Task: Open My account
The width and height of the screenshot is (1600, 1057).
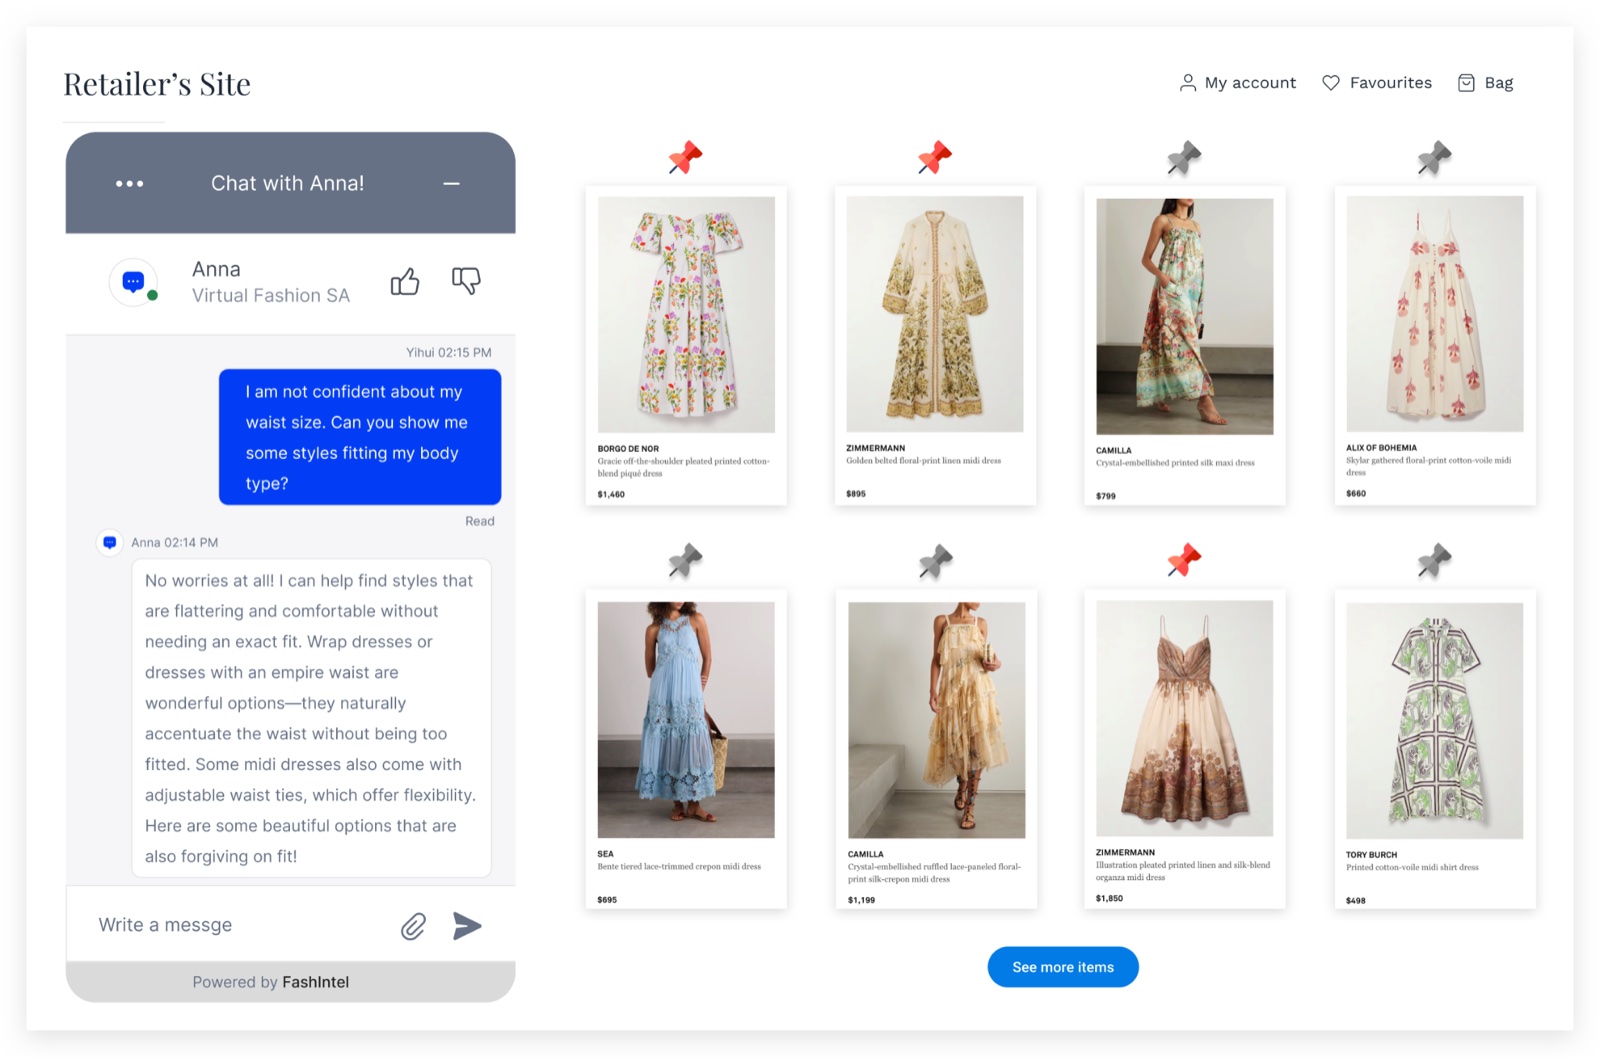Action: click(1237, 83)
